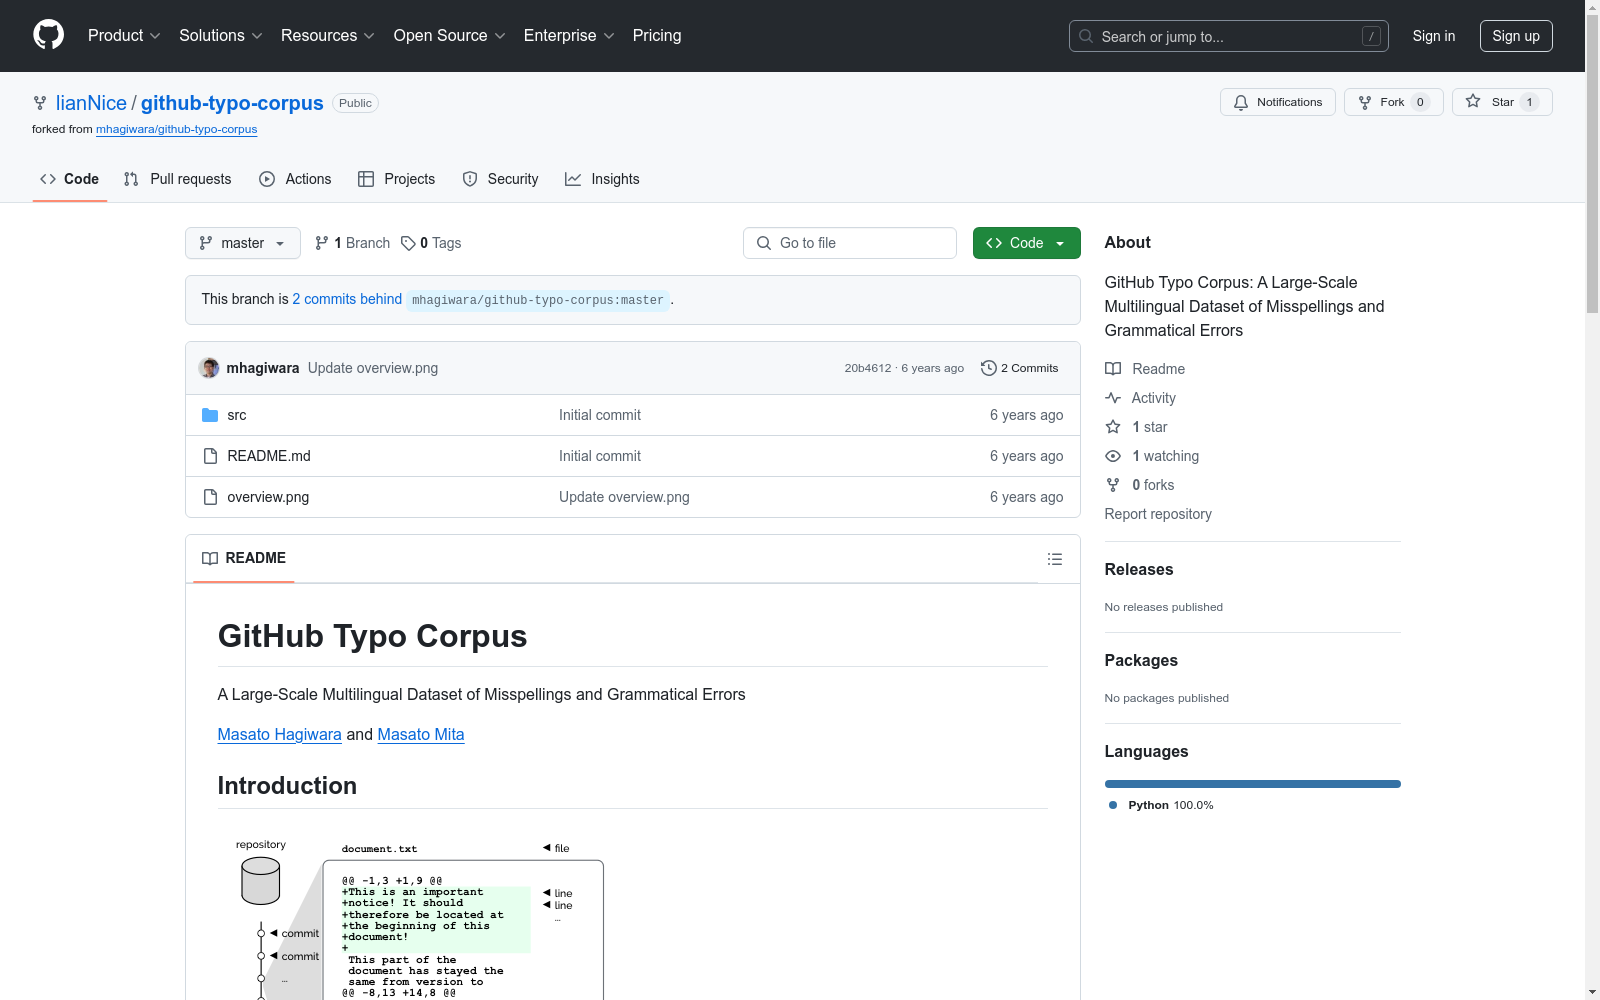Open the master branch dropdown
Image resolution: width=1600 pixels, height=1000 pixels.
(x=243, y=243)
